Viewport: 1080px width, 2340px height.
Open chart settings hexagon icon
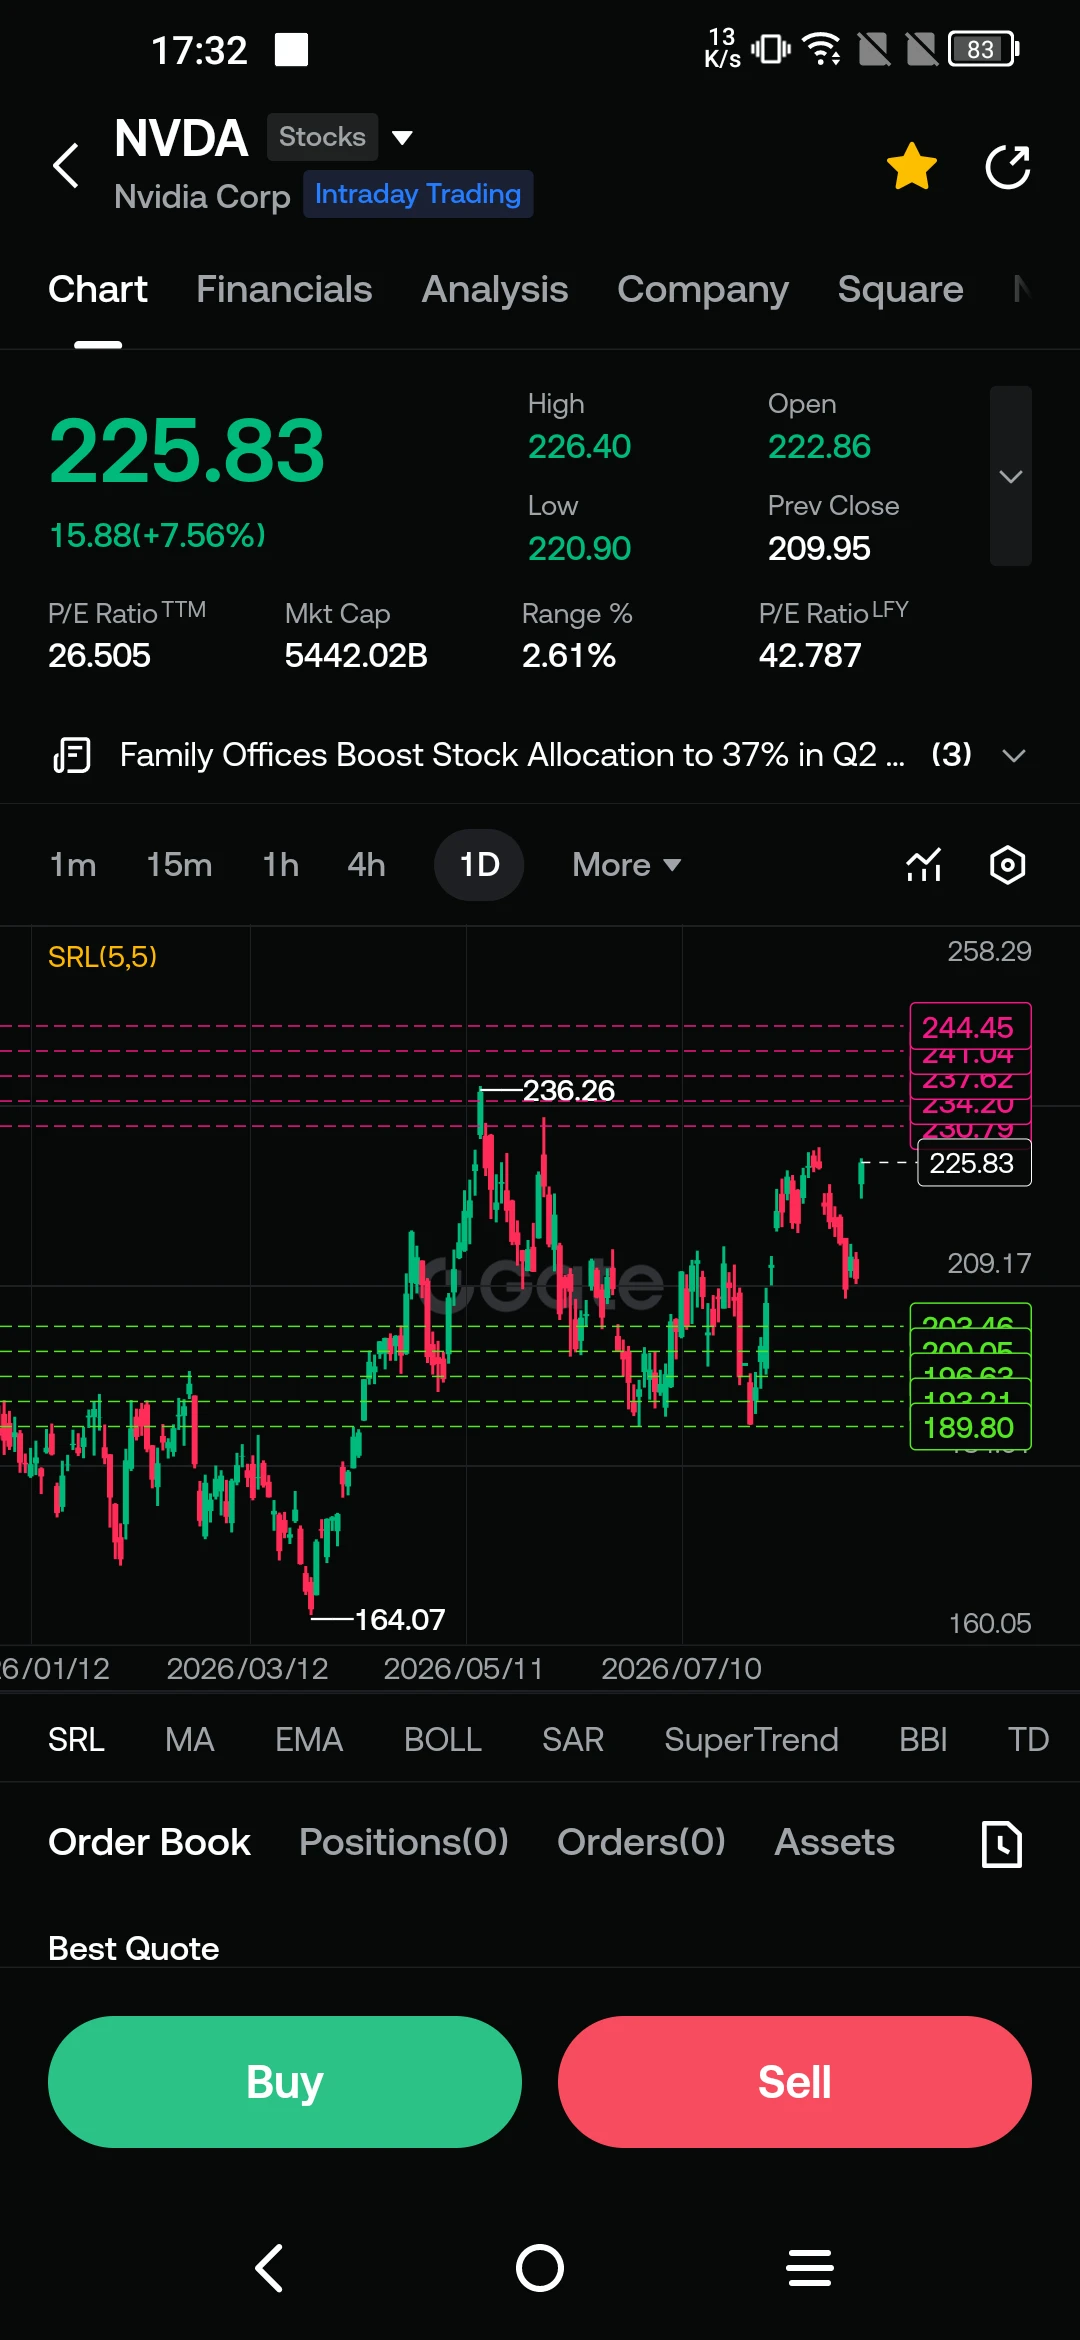(1007, 865)
